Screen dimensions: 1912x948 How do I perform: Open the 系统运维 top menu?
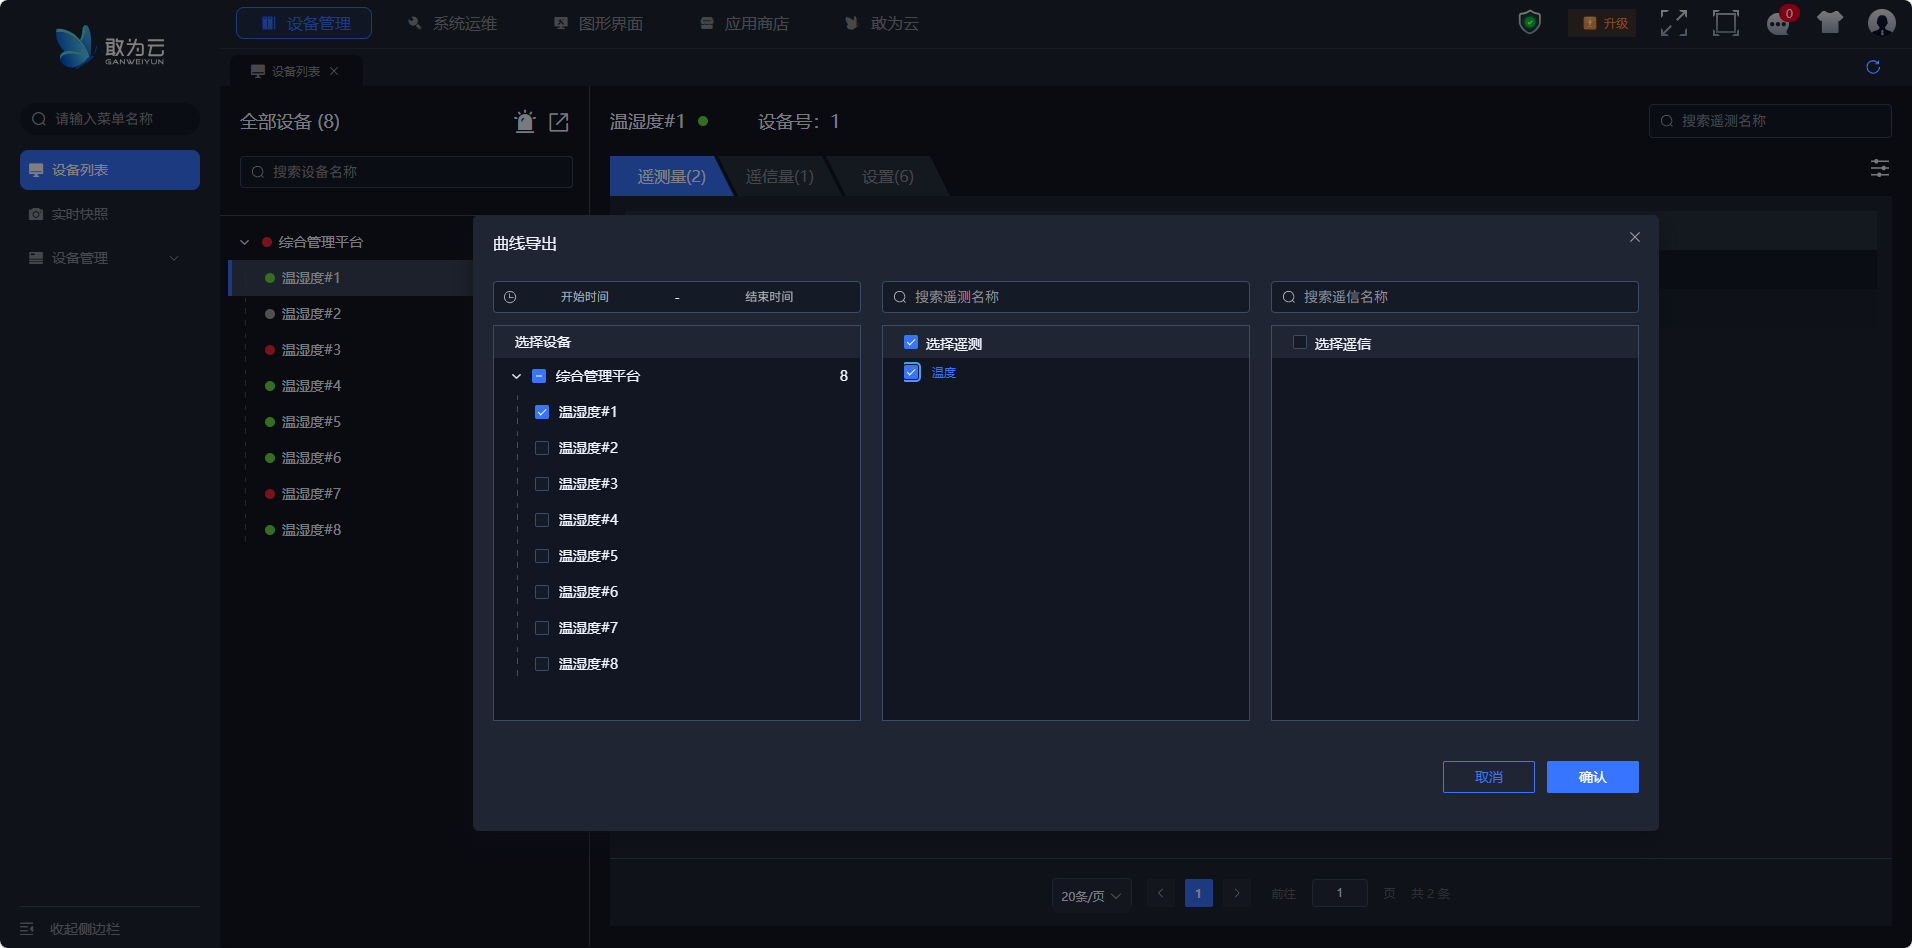(452, 23)
